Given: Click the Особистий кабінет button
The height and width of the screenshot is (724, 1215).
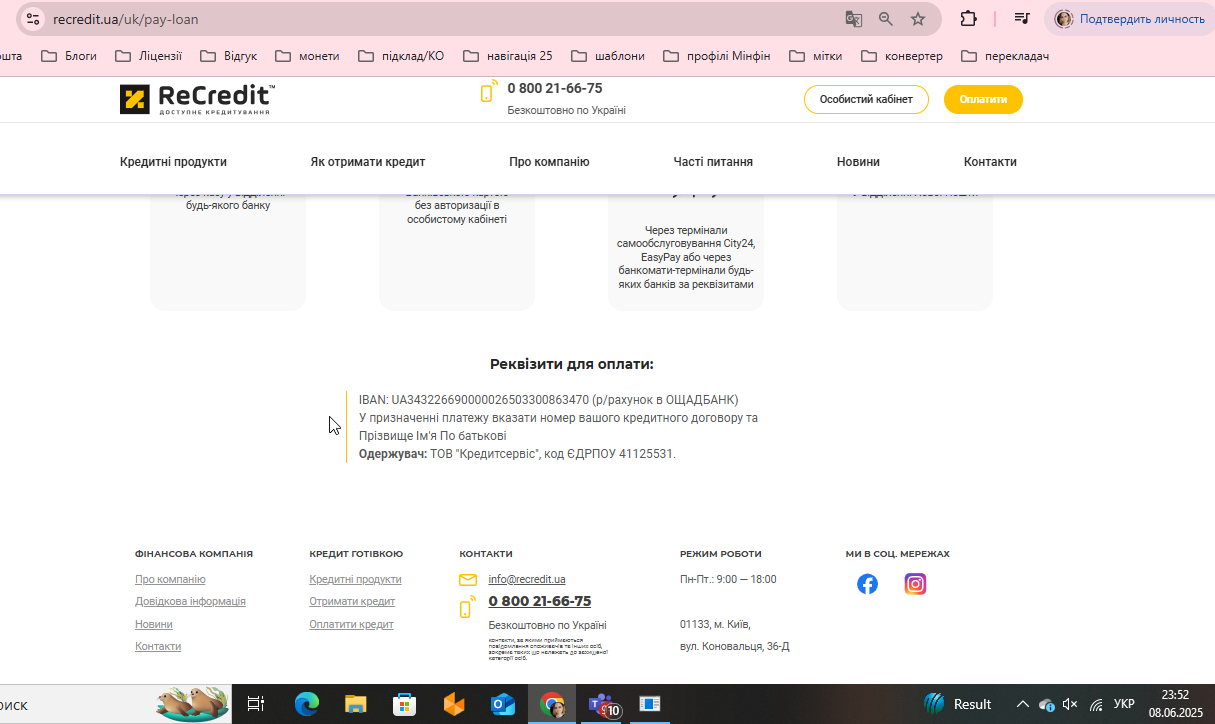Looking at the screenshot, I should [x=866, y=100].
